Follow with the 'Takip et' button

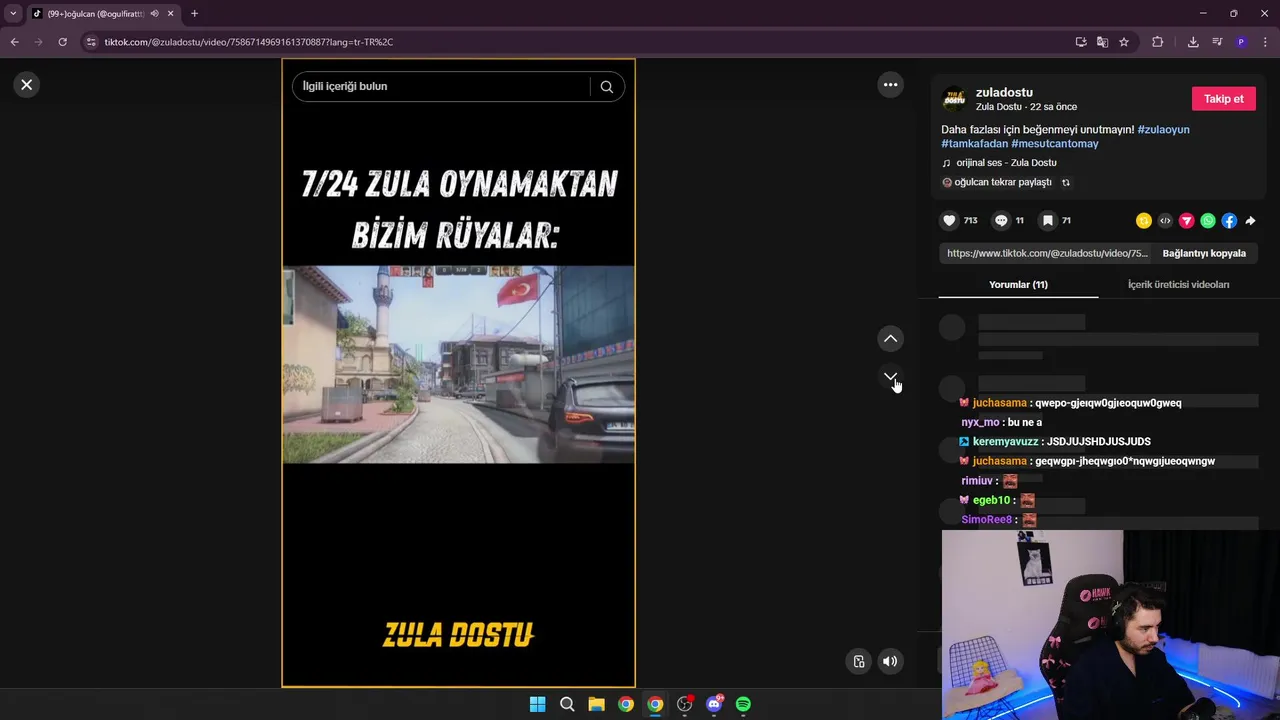[x=1223, y=99]
